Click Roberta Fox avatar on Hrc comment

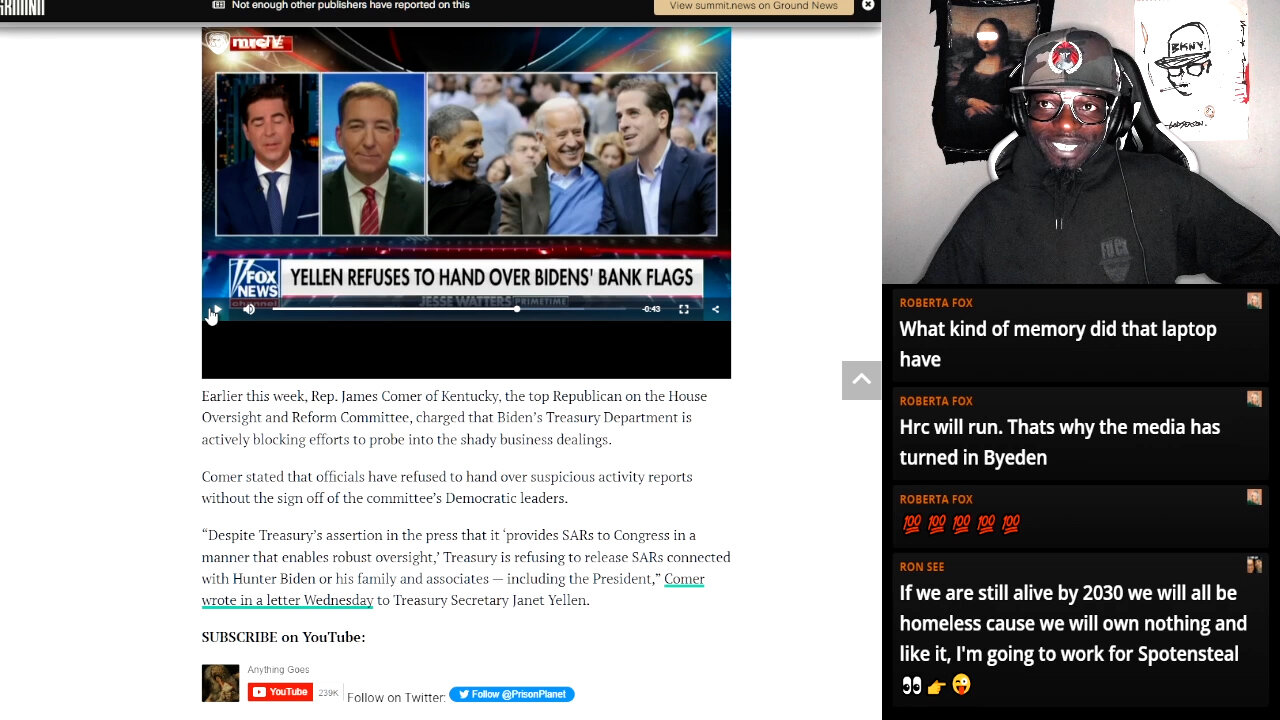point(1254,399)
